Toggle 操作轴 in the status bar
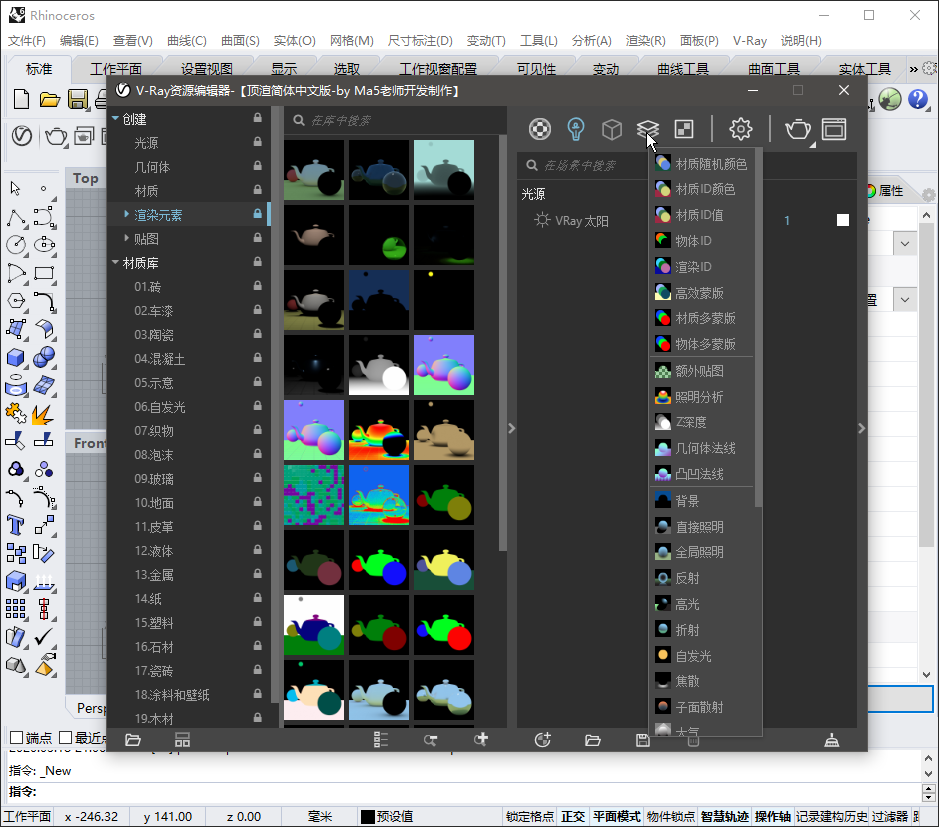 point(773,816)
